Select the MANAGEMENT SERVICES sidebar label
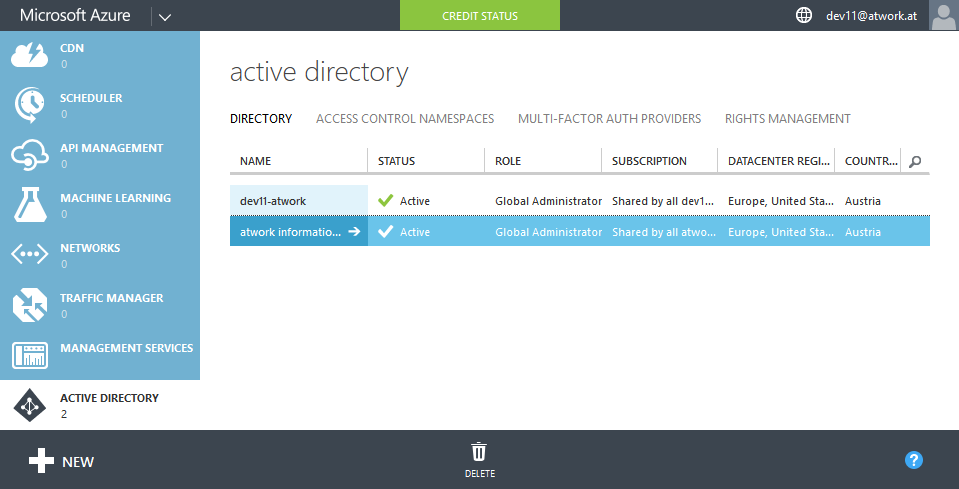 [127, 348]
